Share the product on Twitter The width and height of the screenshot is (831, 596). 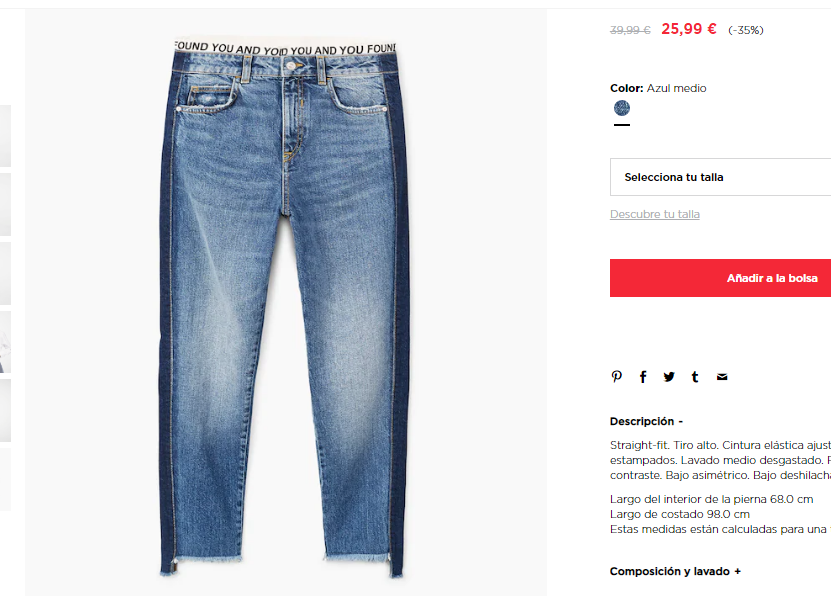pos(669,377)
